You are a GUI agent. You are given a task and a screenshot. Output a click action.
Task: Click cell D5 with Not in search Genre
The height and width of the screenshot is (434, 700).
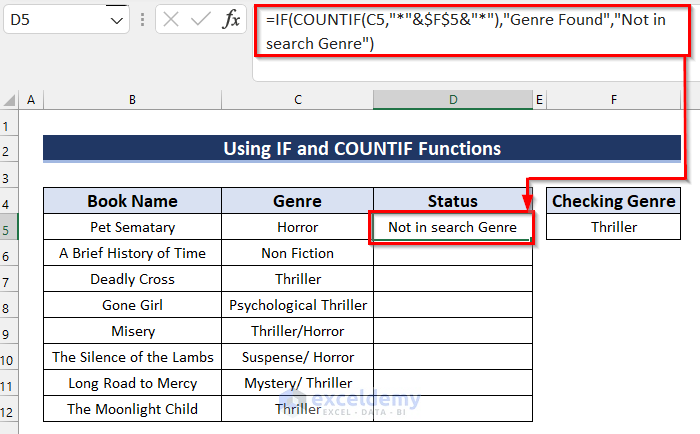click(x=452, y=227)
